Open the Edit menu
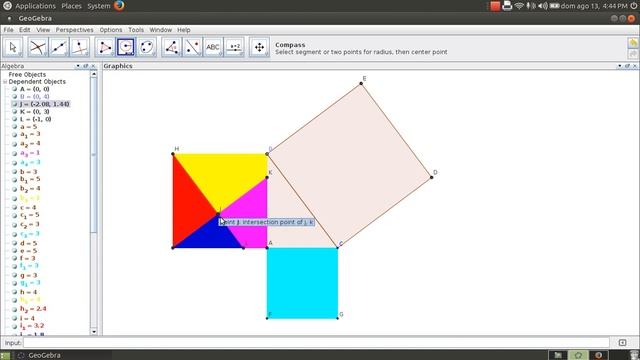The image size is (640, 360). (24, 30)
